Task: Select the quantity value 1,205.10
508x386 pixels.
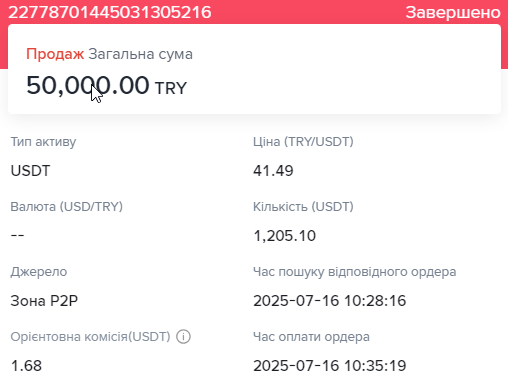Action: pos(285,236)
